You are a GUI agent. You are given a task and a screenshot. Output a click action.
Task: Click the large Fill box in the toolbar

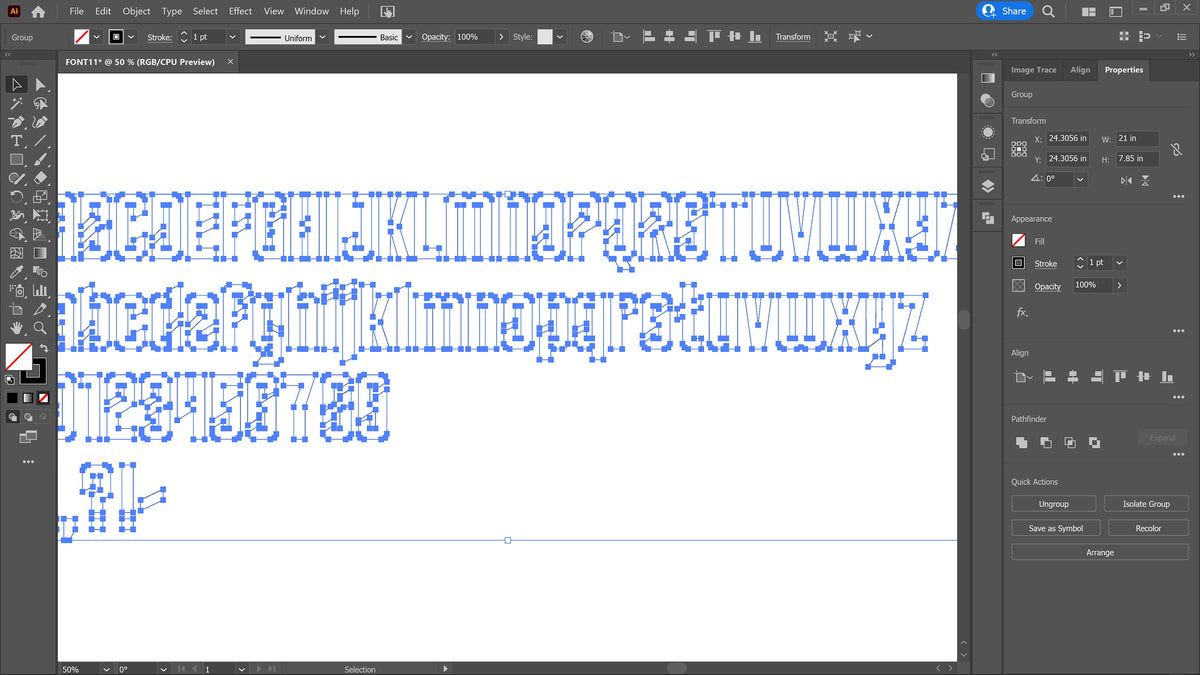tap(18, 357)
